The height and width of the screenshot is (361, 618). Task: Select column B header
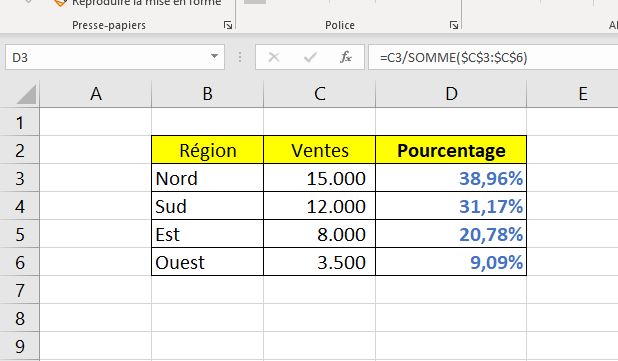coord(207,94)
